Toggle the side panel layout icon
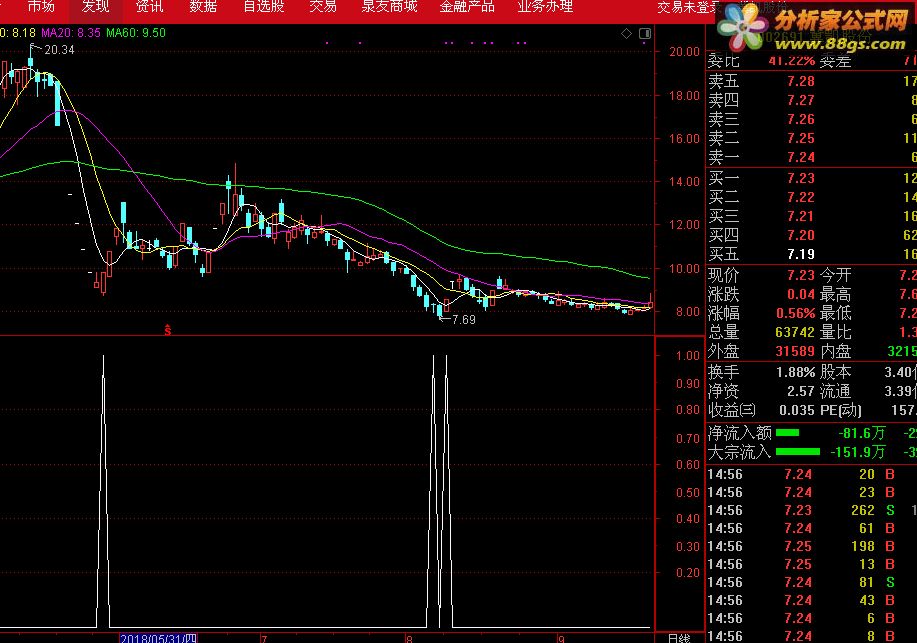 click(645, 33)
